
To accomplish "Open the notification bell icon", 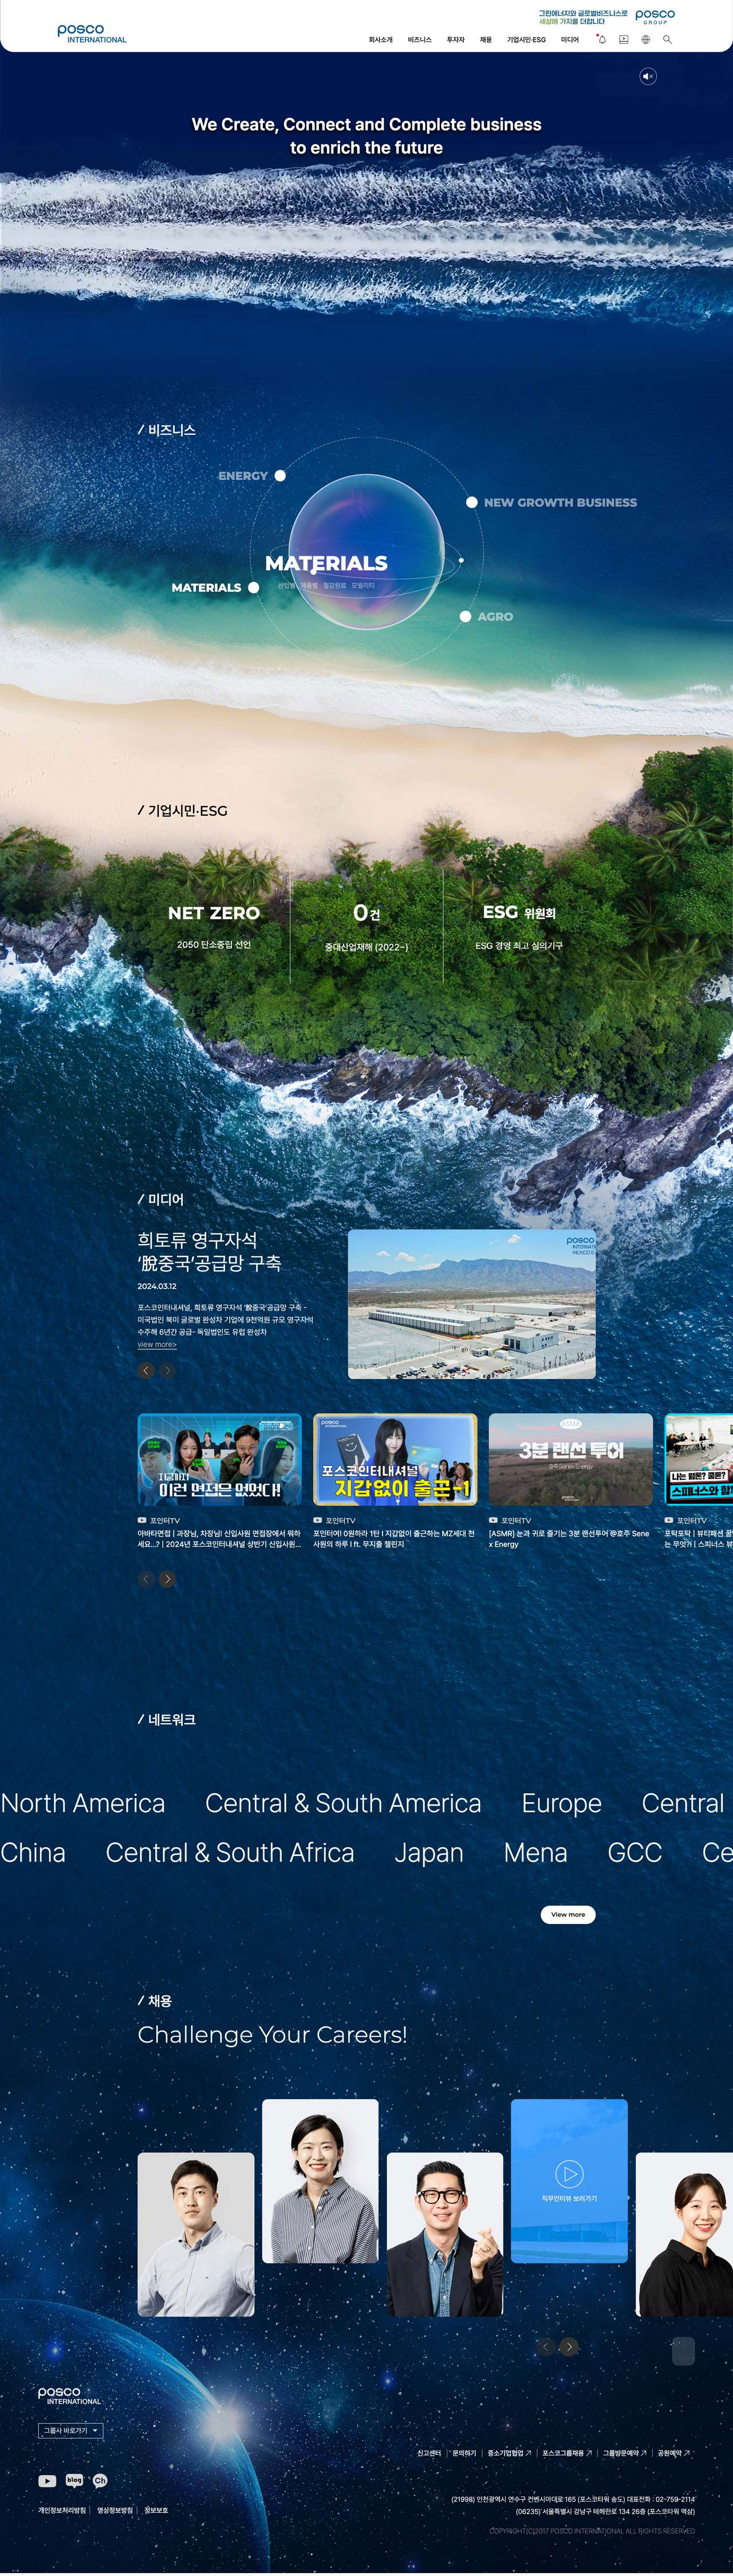I will (x=601, y=40).
